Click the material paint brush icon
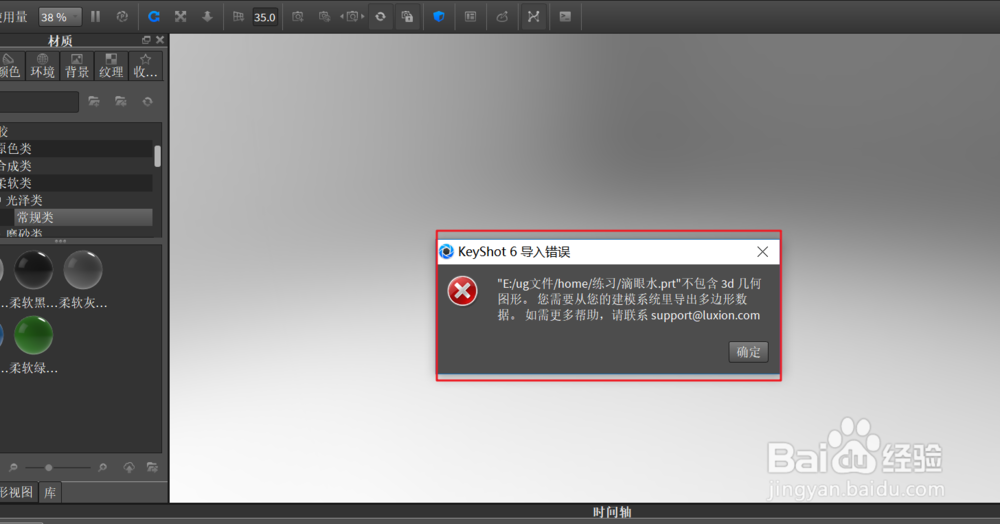 [x=503, y=17]
